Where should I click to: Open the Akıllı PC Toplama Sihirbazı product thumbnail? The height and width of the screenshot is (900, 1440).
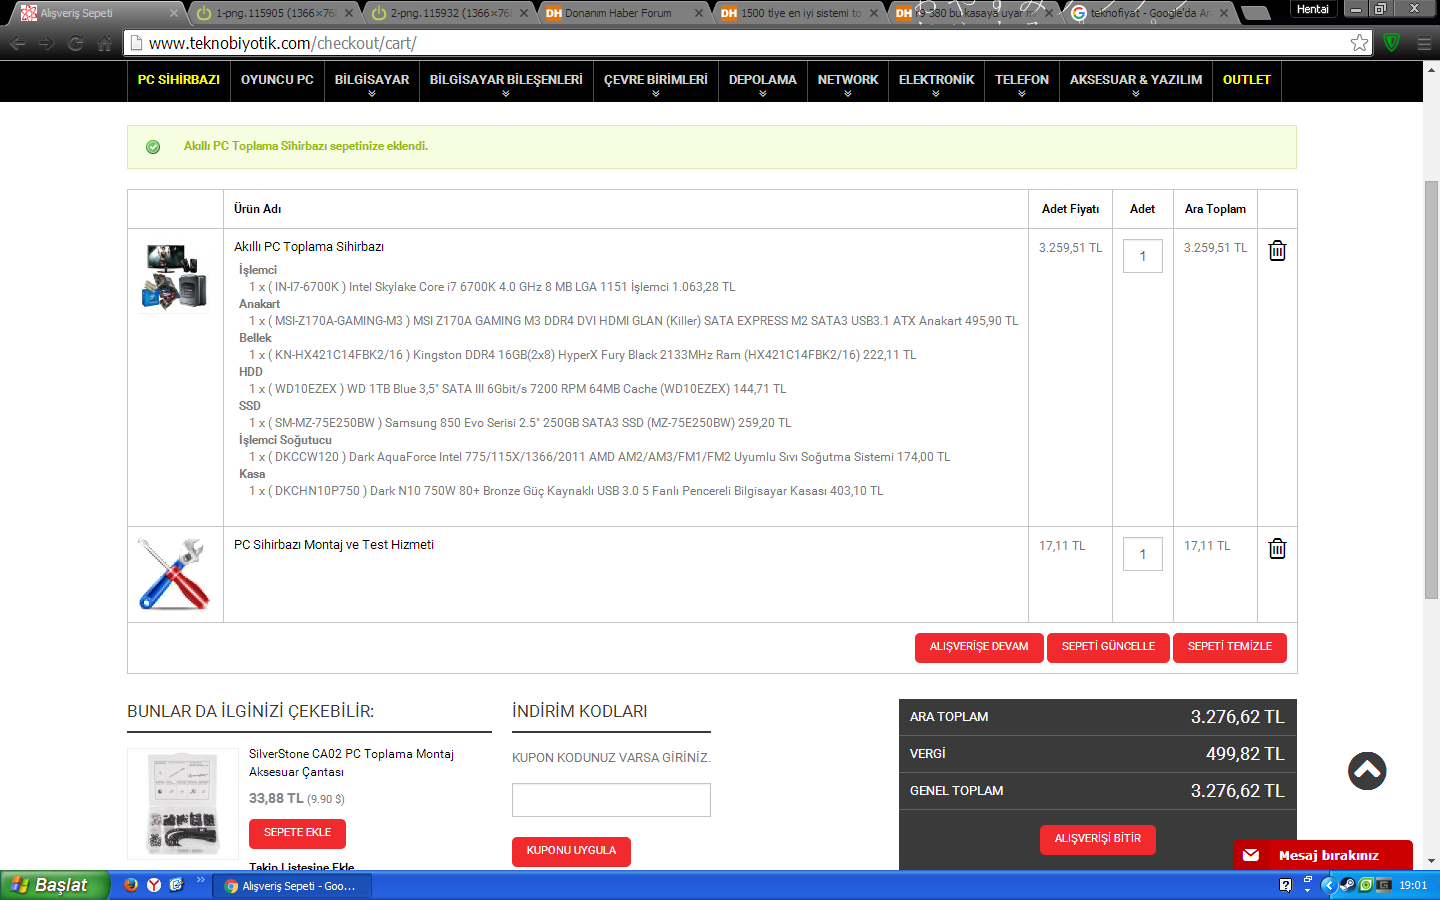pos(175,276)
